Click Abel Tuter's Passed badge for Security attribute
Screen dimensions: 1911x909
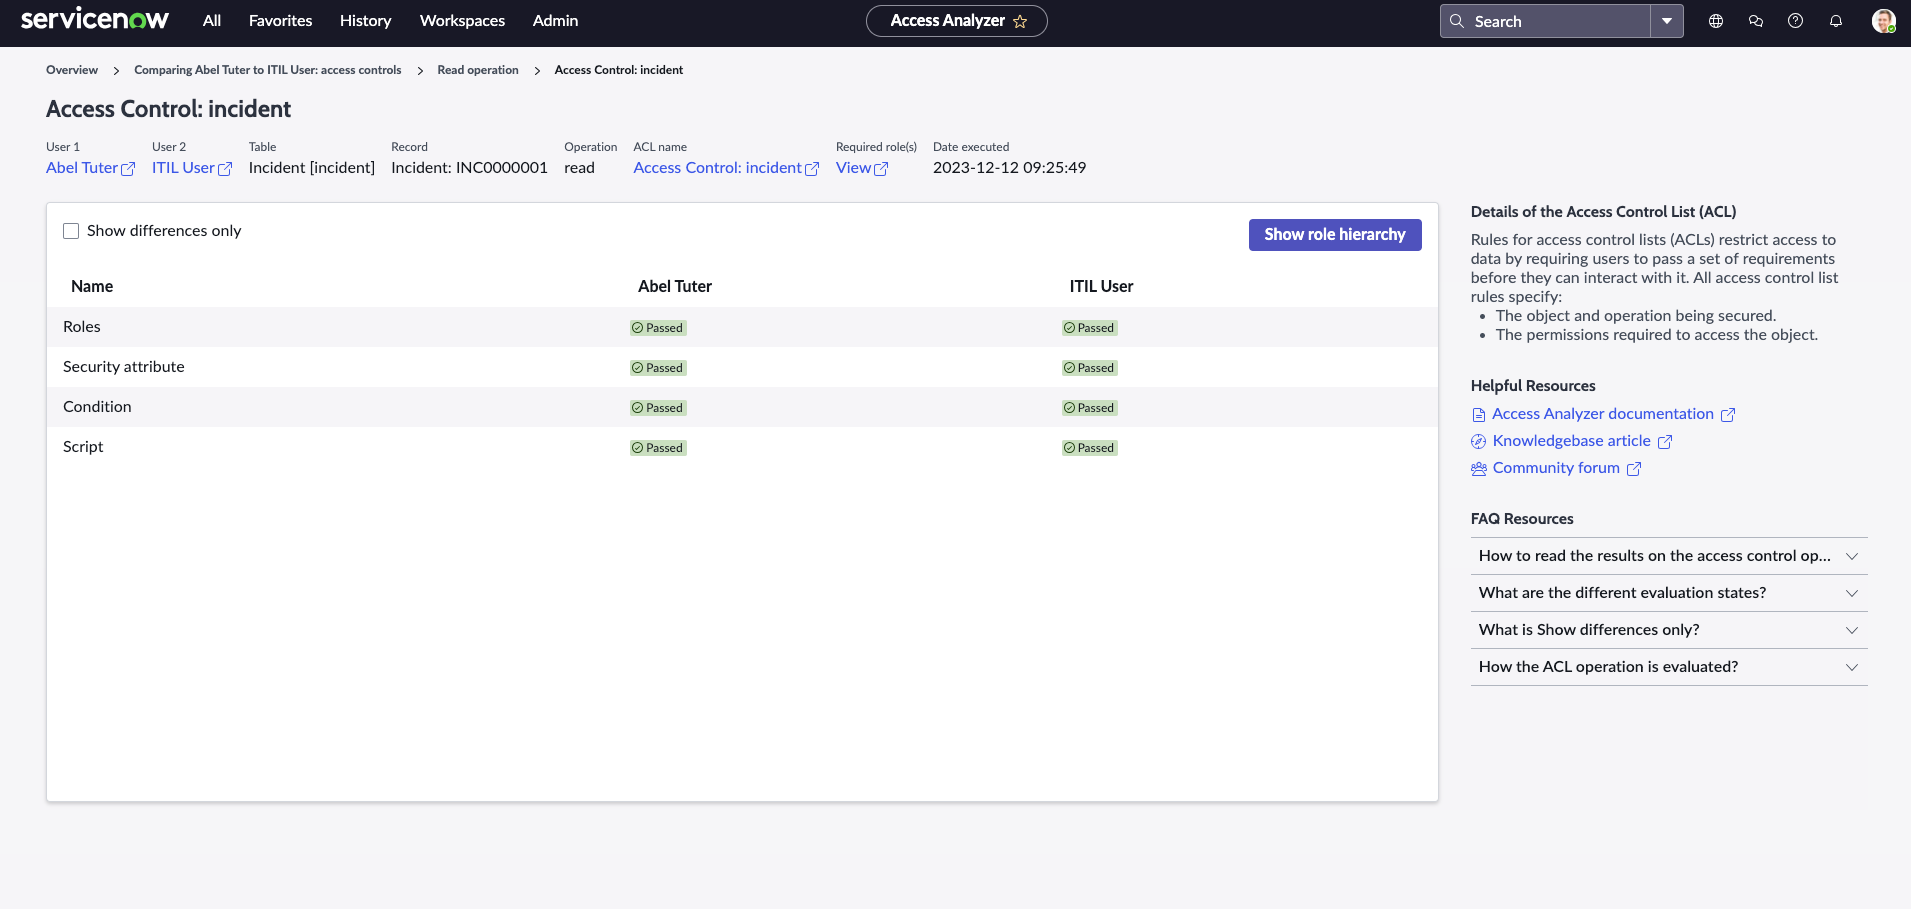(x=658, y=368)
